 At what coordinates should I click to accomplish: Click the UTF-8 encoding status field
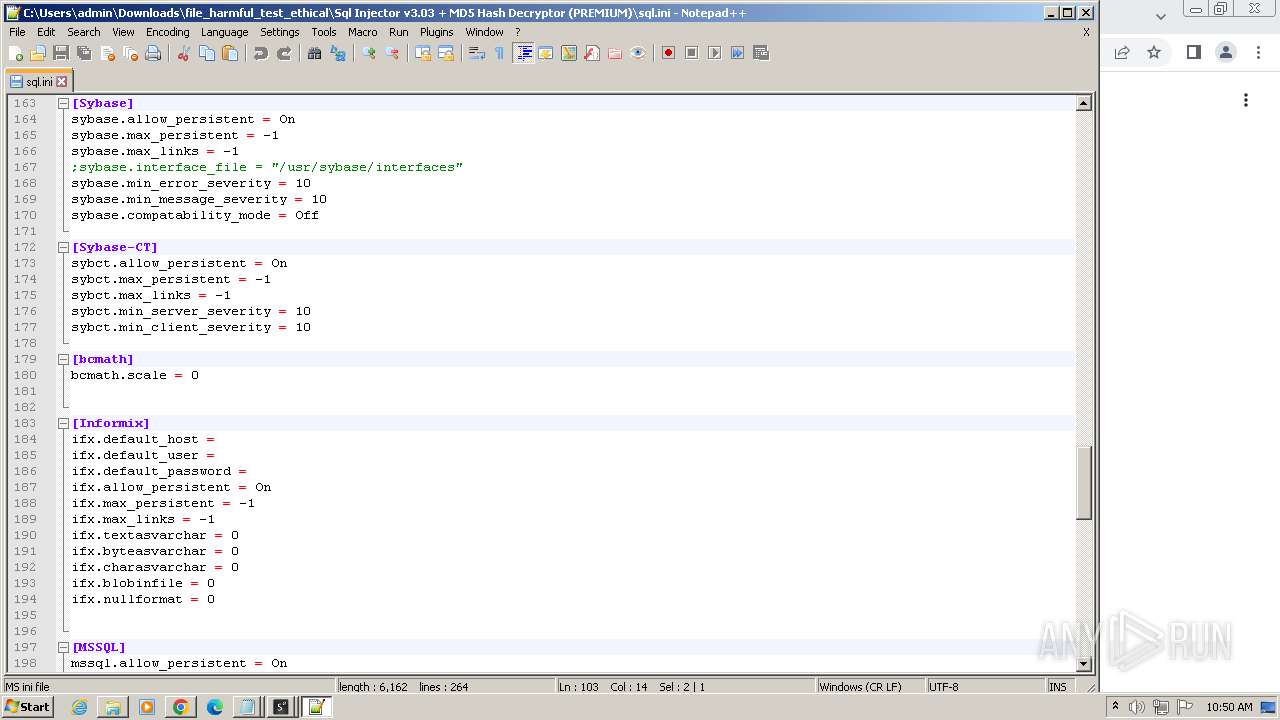click(984, 687)
